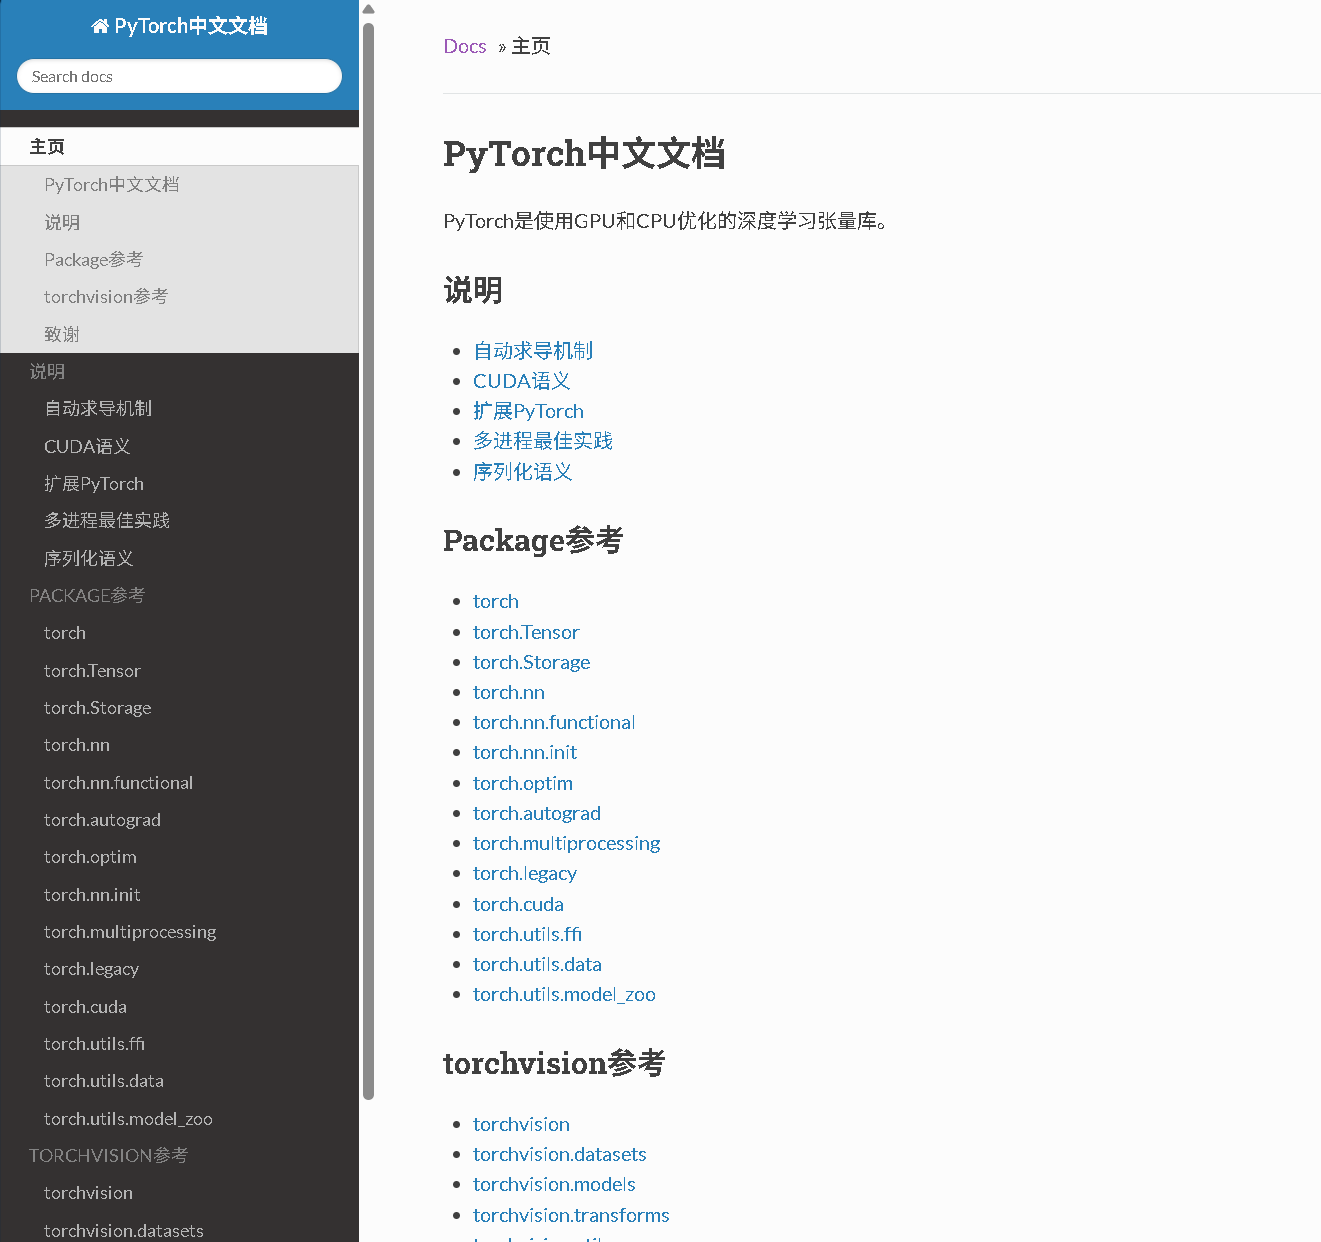Open 多进程最佳实践 from the content list

[543, 441]
